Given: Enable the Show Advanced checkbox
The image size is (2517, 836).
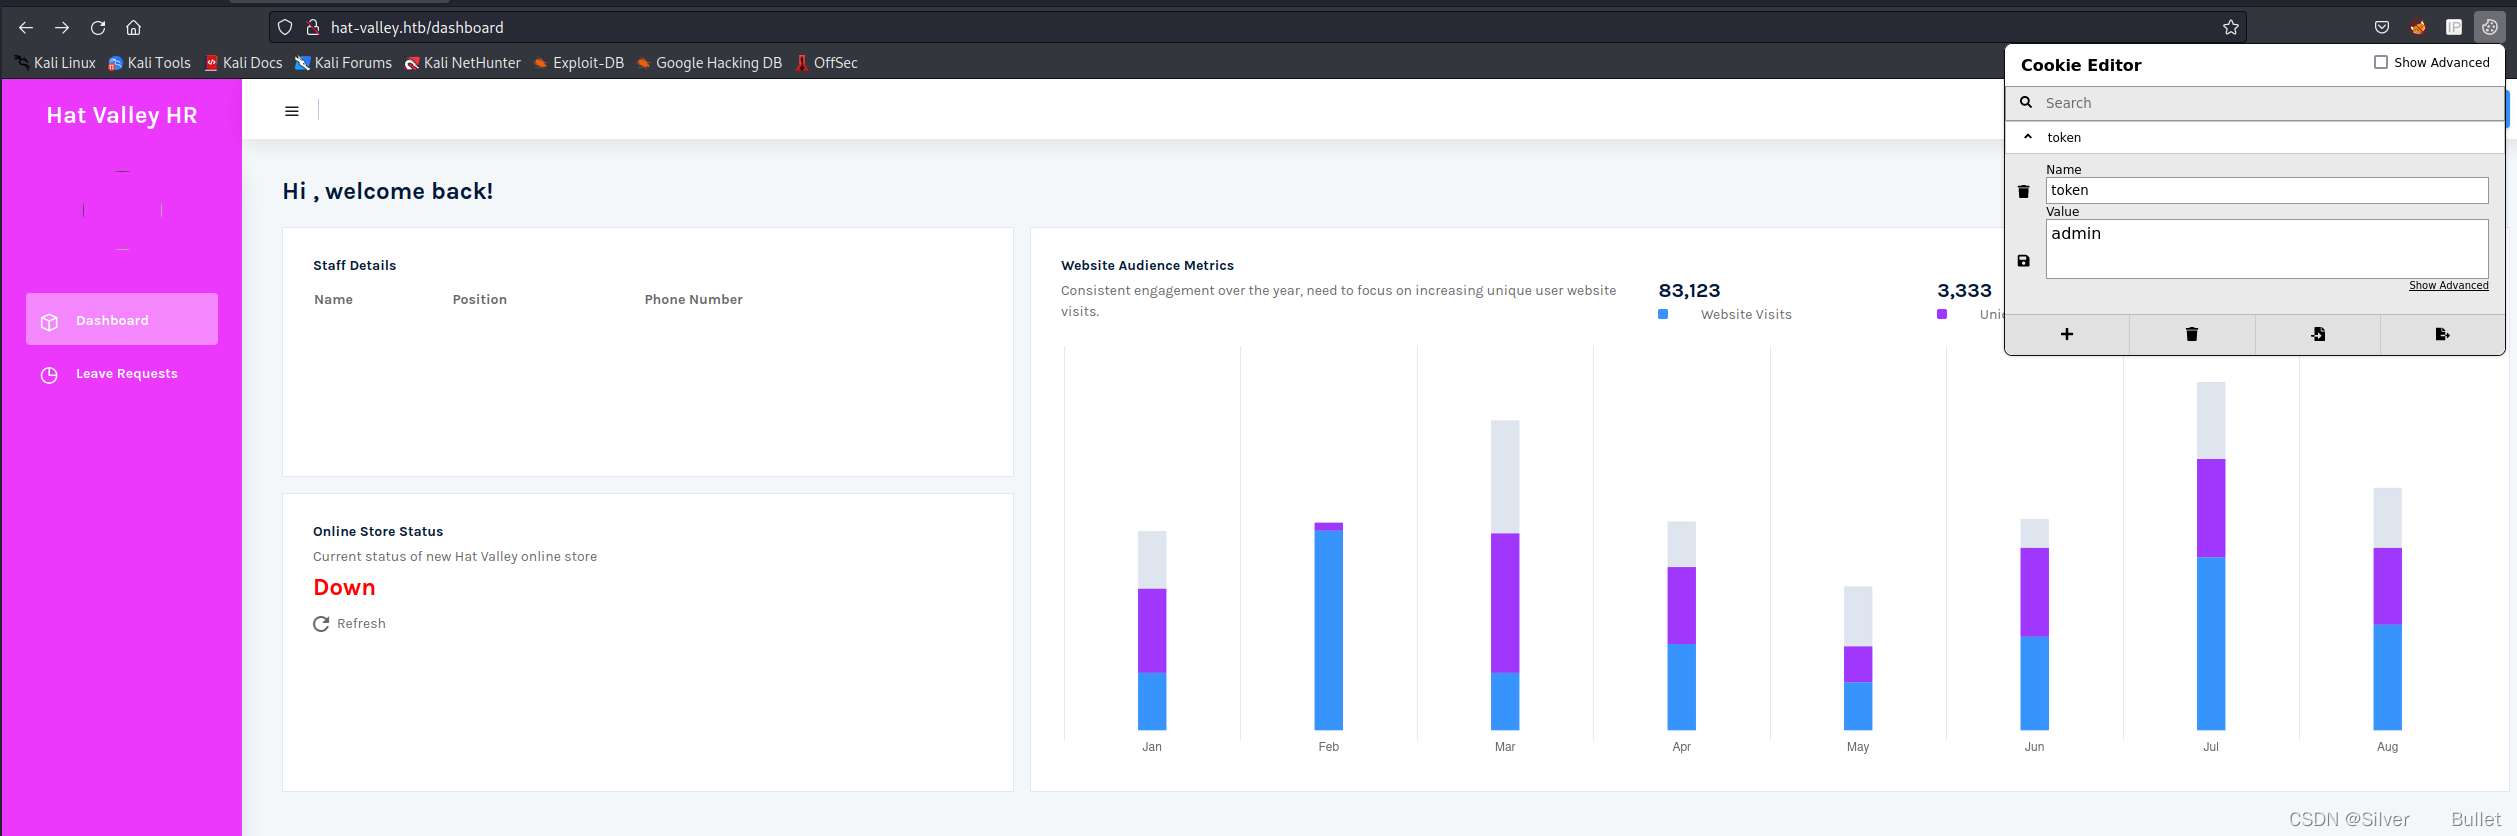Looking at the screenshot, I should [2381, 62].
